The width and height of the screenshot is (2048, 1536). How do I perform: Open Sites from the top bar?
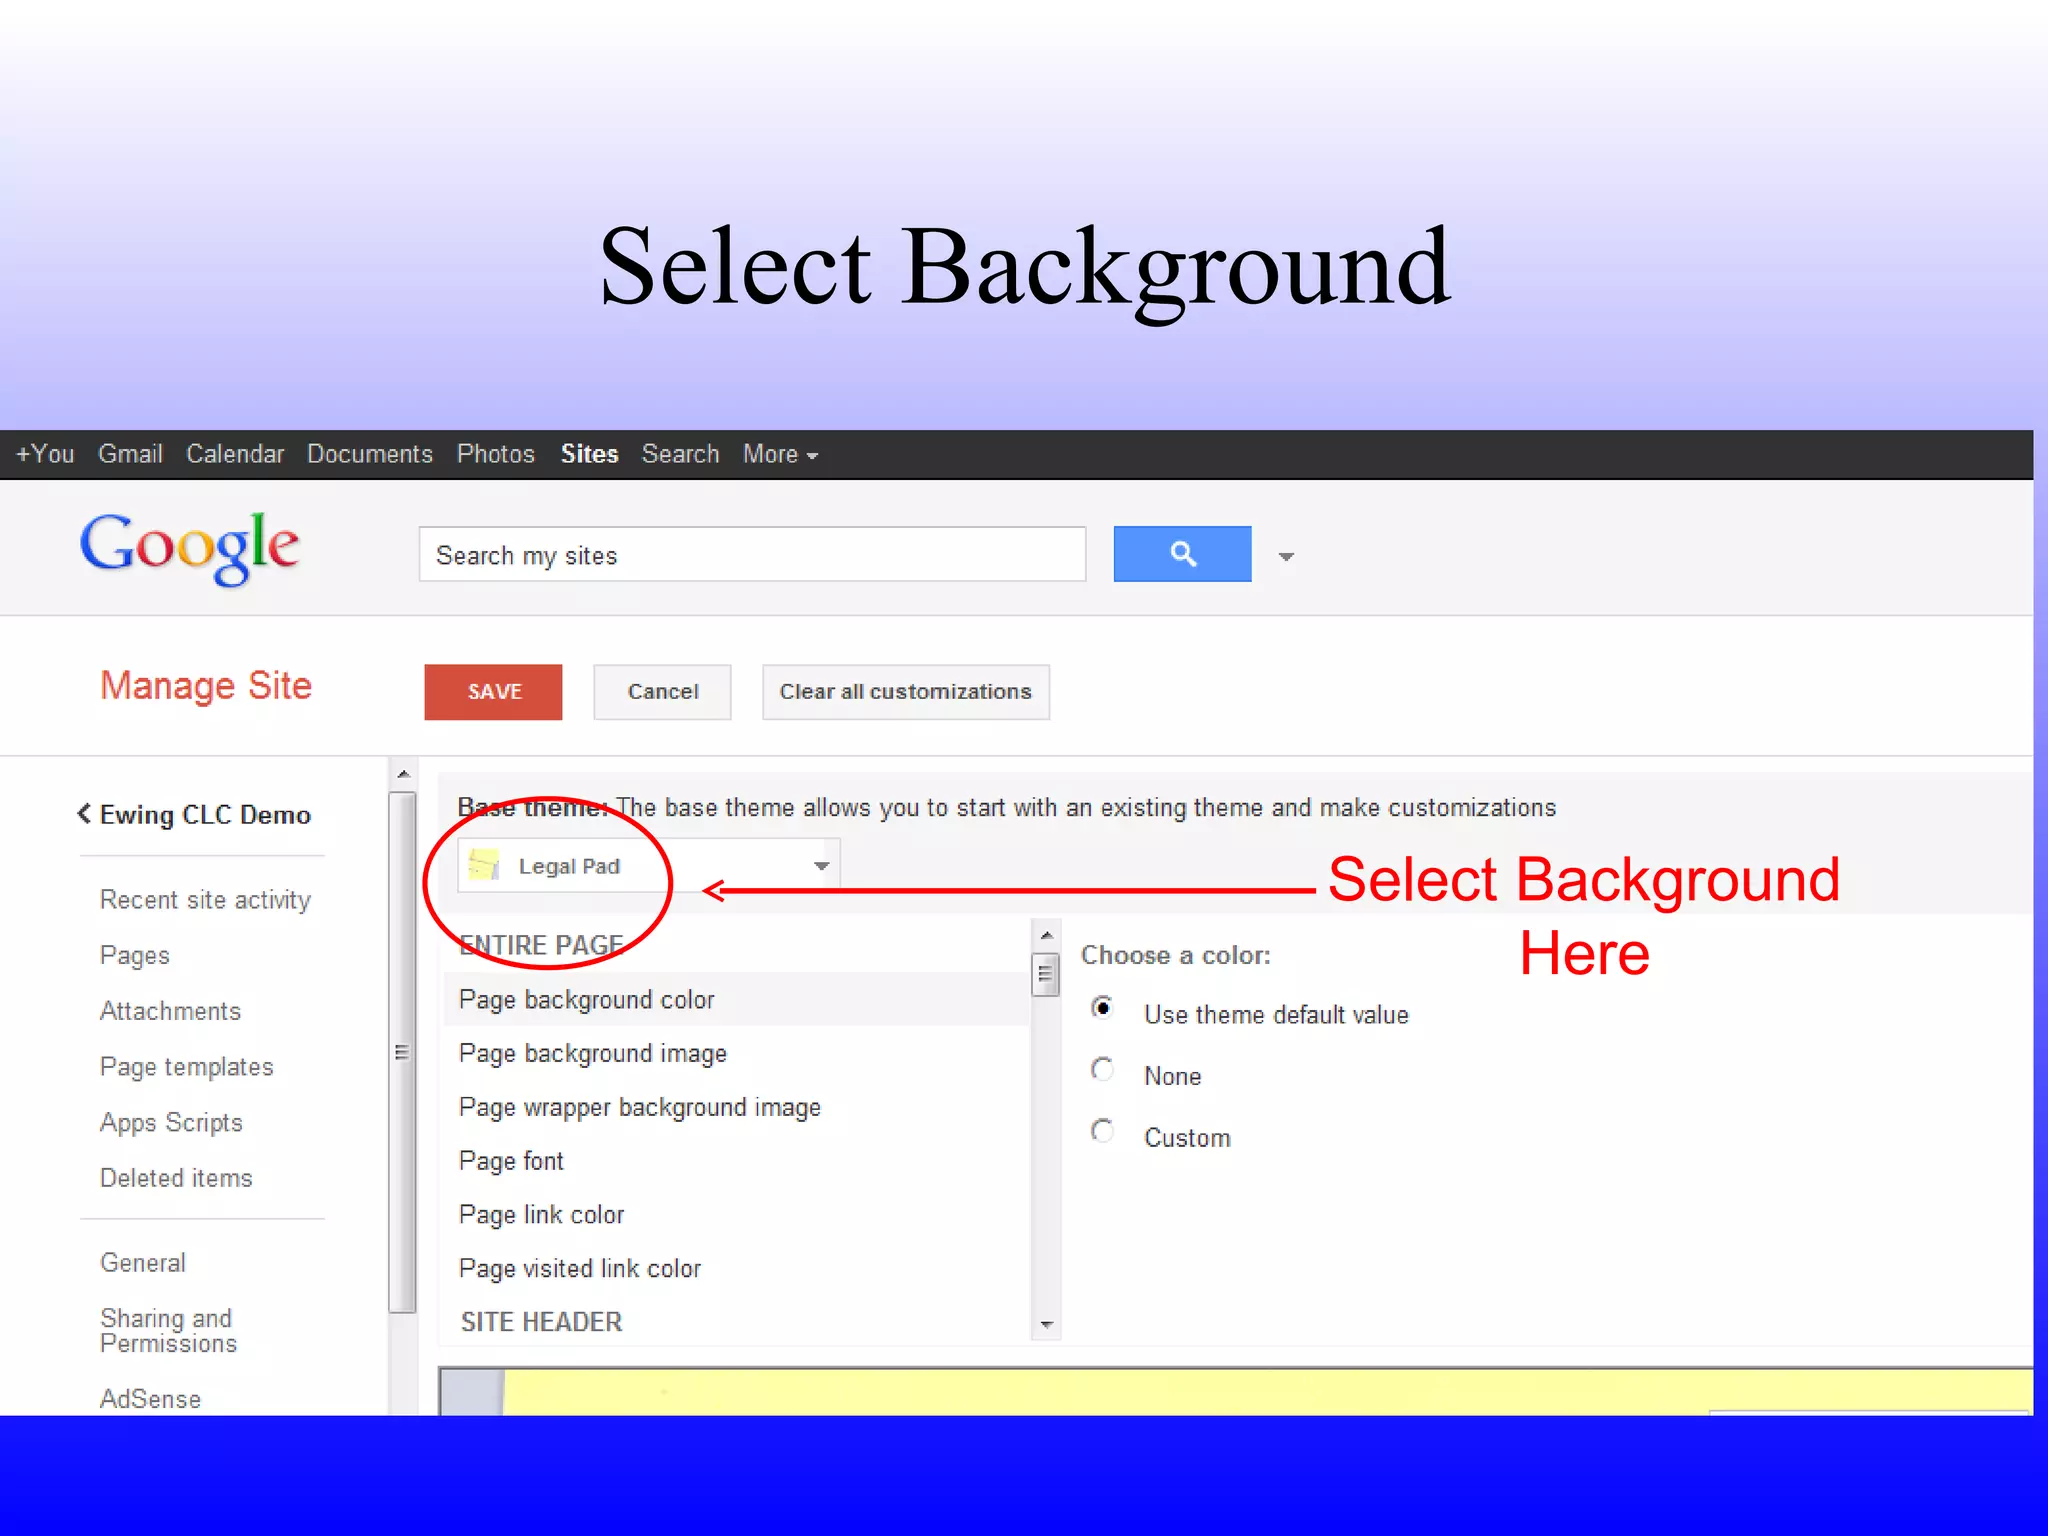[590, 454]
